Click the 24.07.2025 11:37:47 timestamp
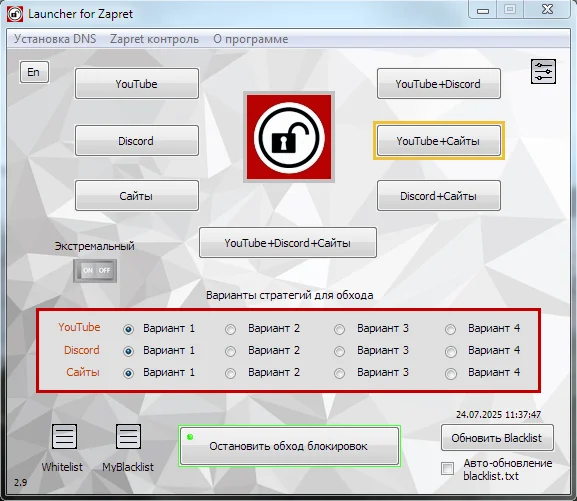577x501 pixels. coord(498,414)
